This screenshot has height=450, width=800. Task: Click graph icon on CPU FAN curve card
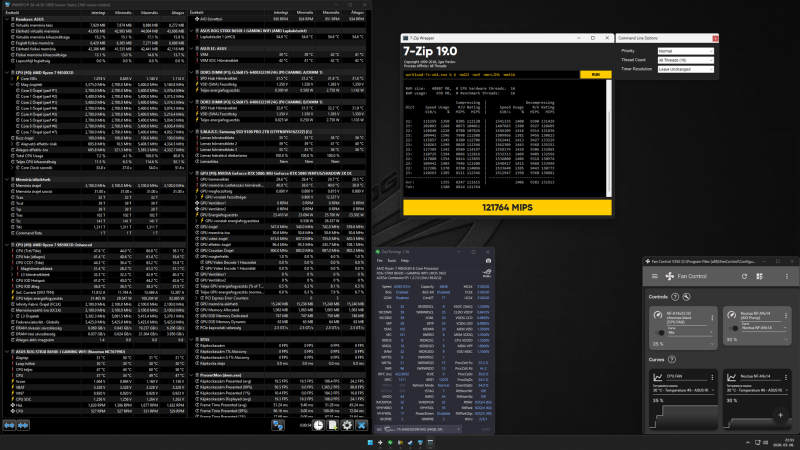pos(658,378)
